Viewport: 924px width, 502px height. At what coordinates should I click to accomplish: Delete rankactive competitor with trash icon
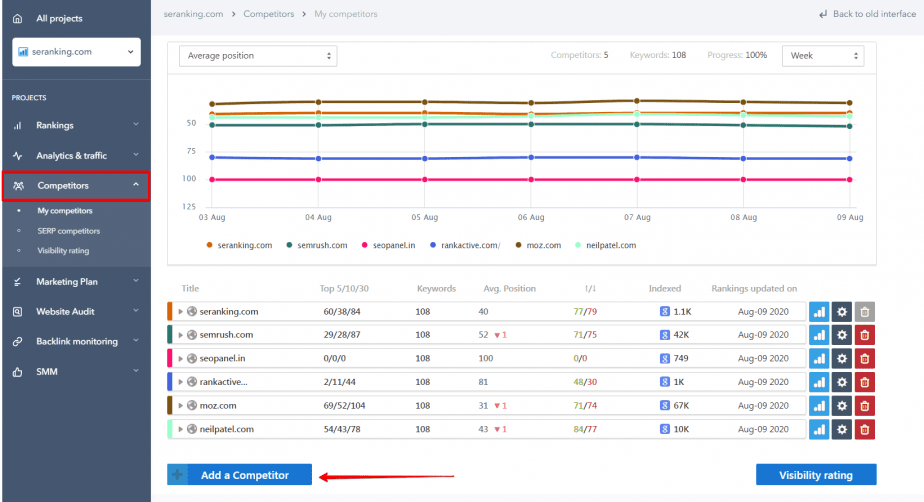864,382
